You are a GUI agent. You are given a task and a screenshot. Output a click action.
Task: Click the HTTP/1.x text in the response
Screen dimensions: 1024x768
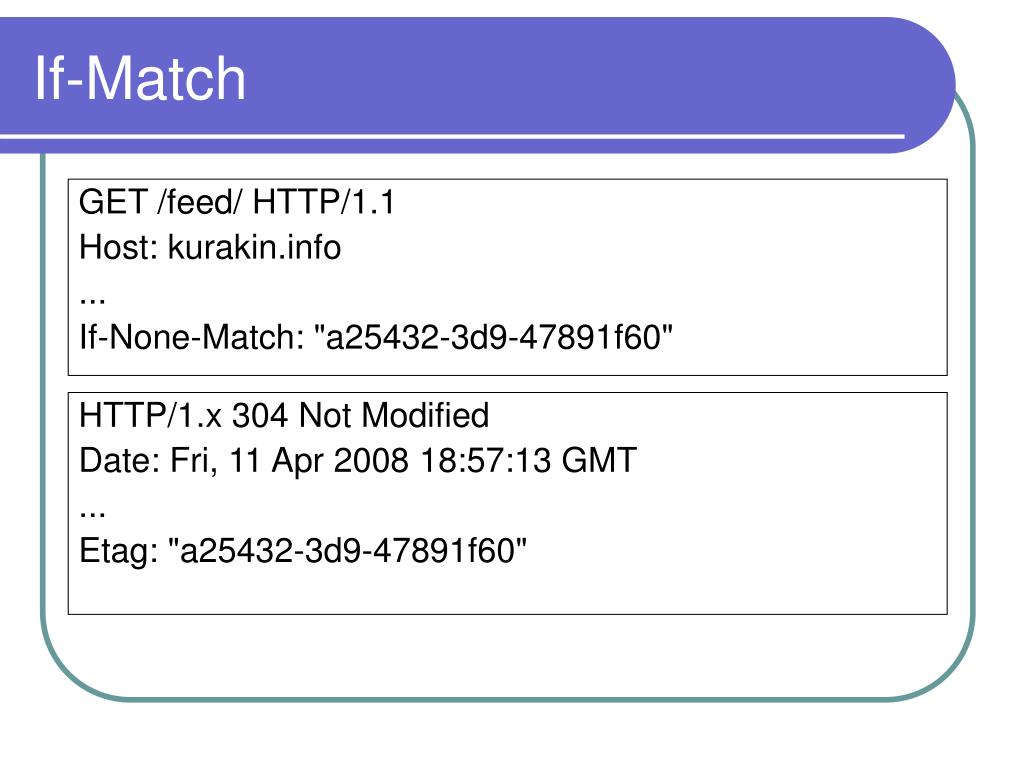pos(150,415)
